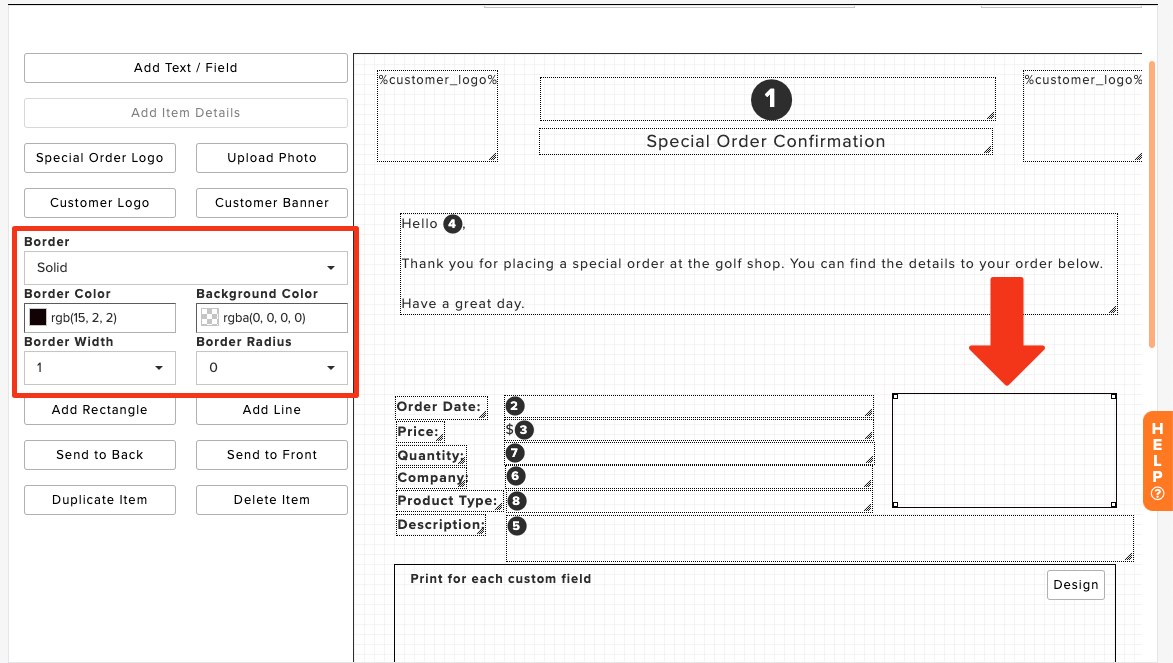Open the Design button for custom fields

(1076, 585)
